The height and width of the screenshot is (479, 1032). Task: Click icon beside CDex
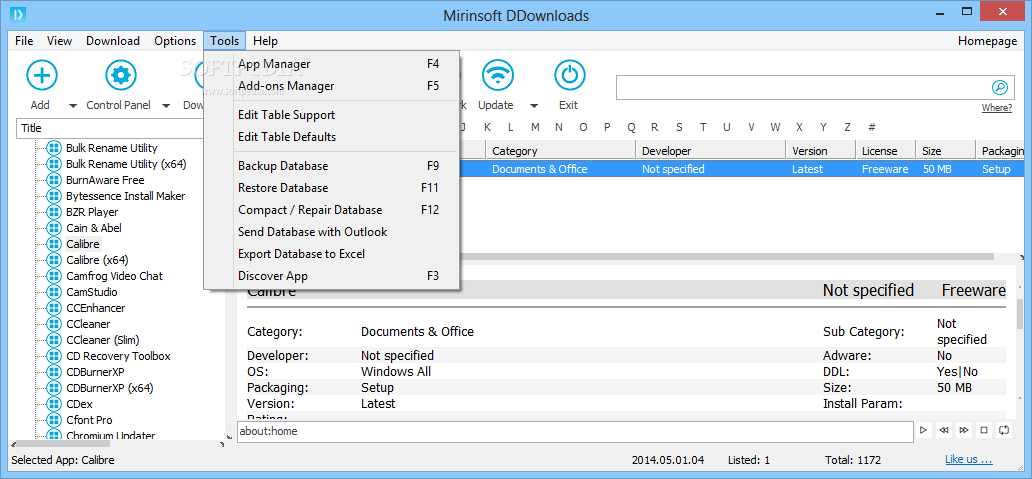(x=53, y=403)
